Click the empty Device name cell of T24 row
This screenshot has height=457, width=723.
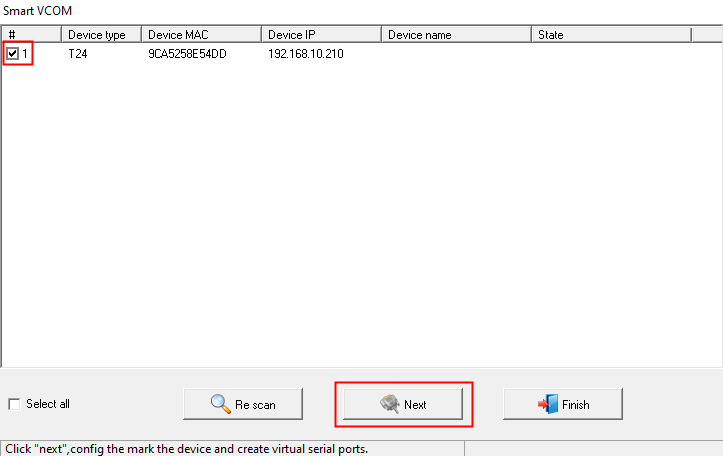click(x=455, y=54)
